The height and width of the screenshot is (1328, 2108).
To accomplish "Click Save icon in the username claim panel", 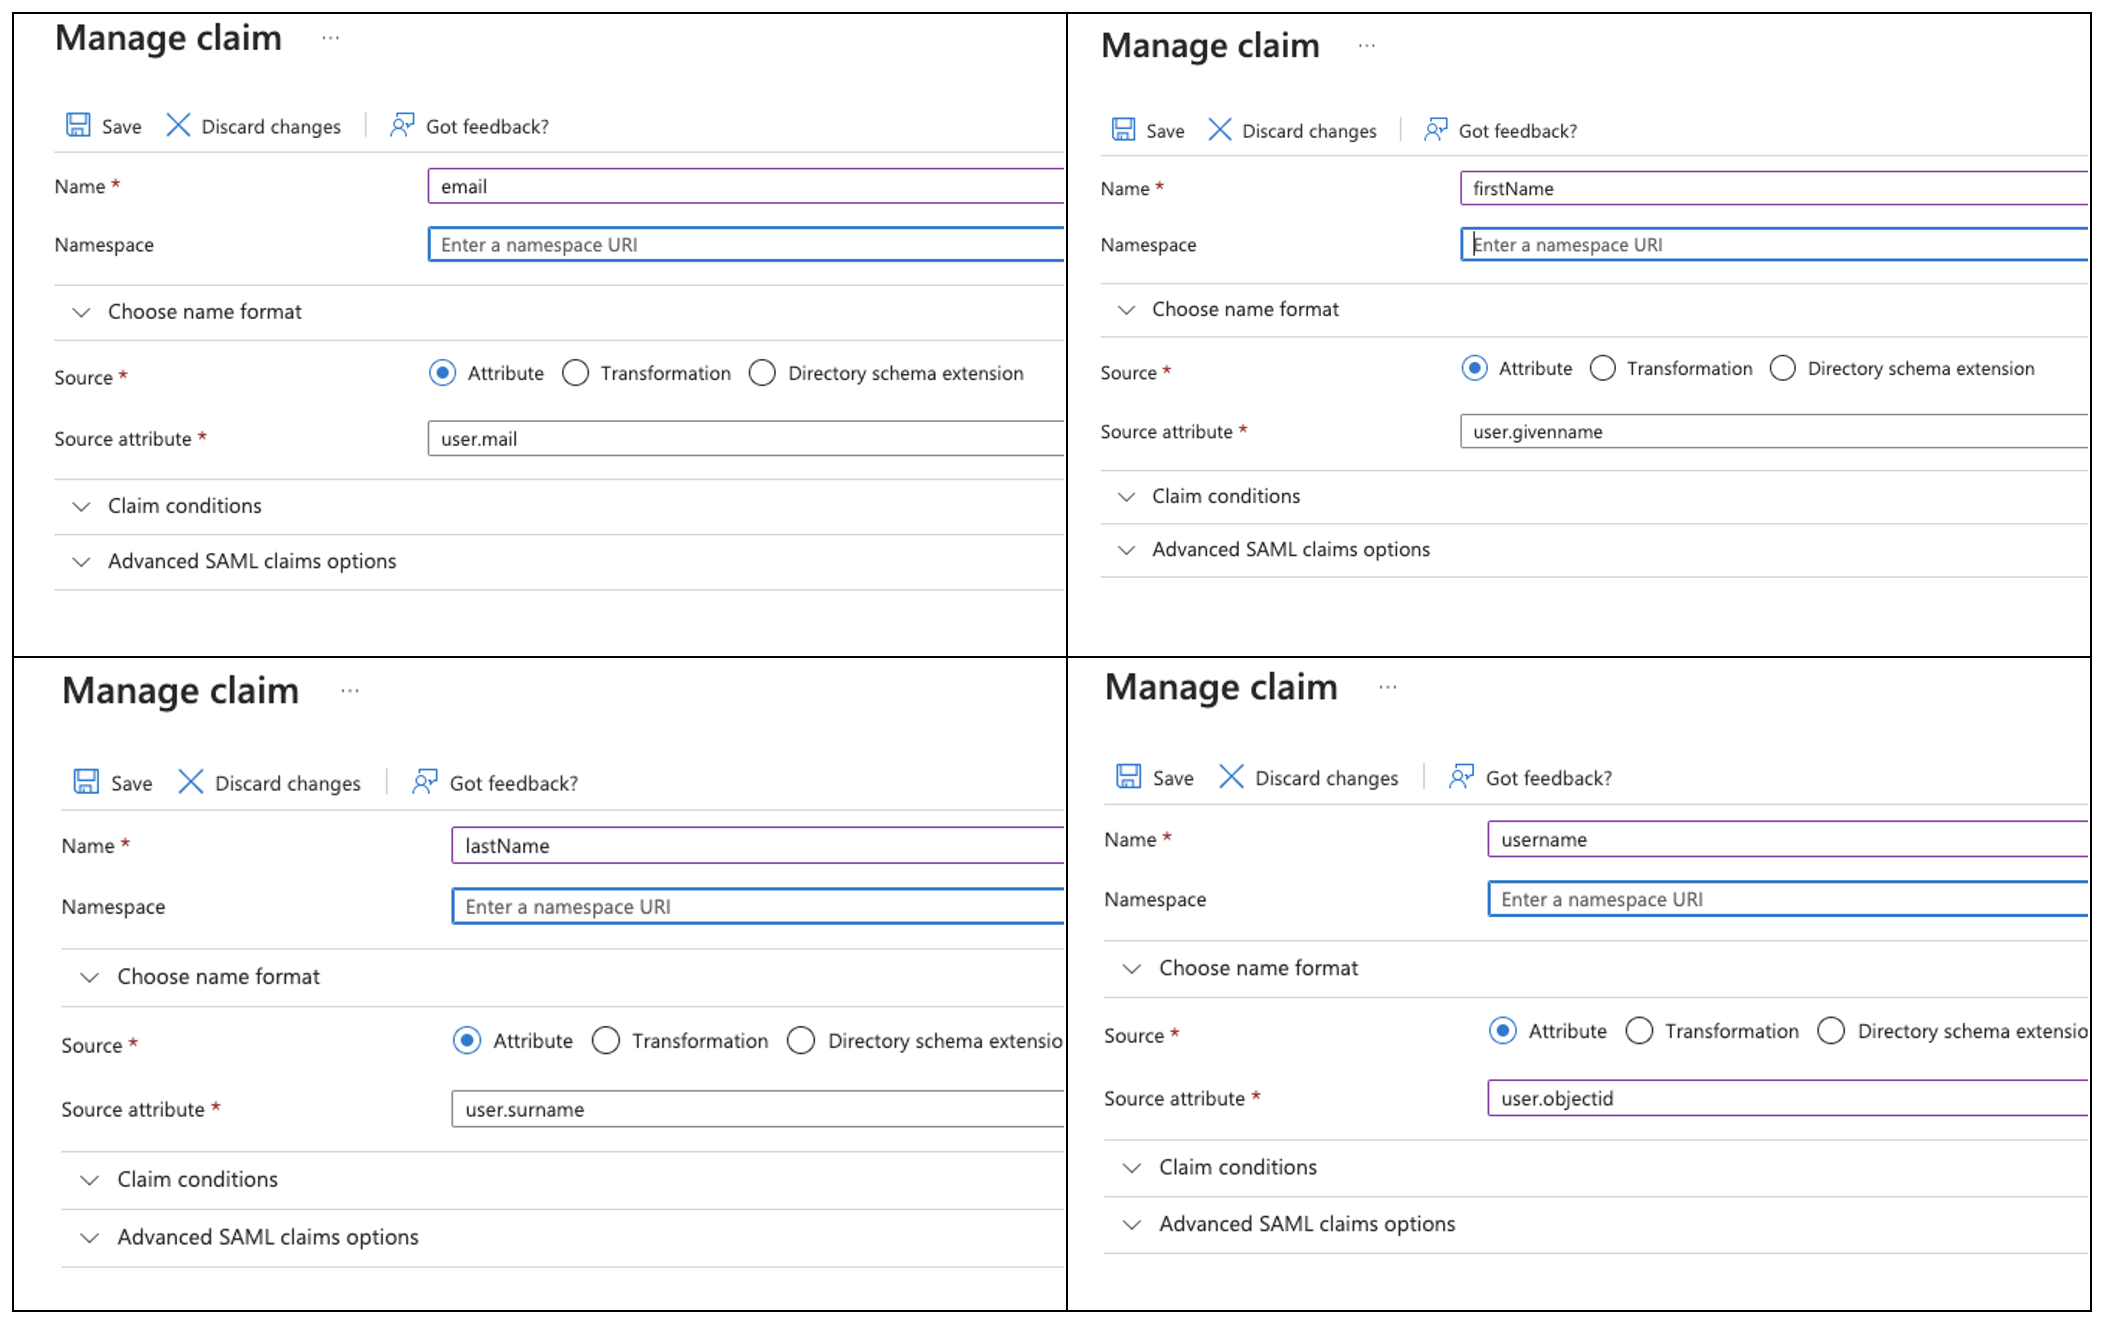I will pyautogui.click(x=1129, y=777).
